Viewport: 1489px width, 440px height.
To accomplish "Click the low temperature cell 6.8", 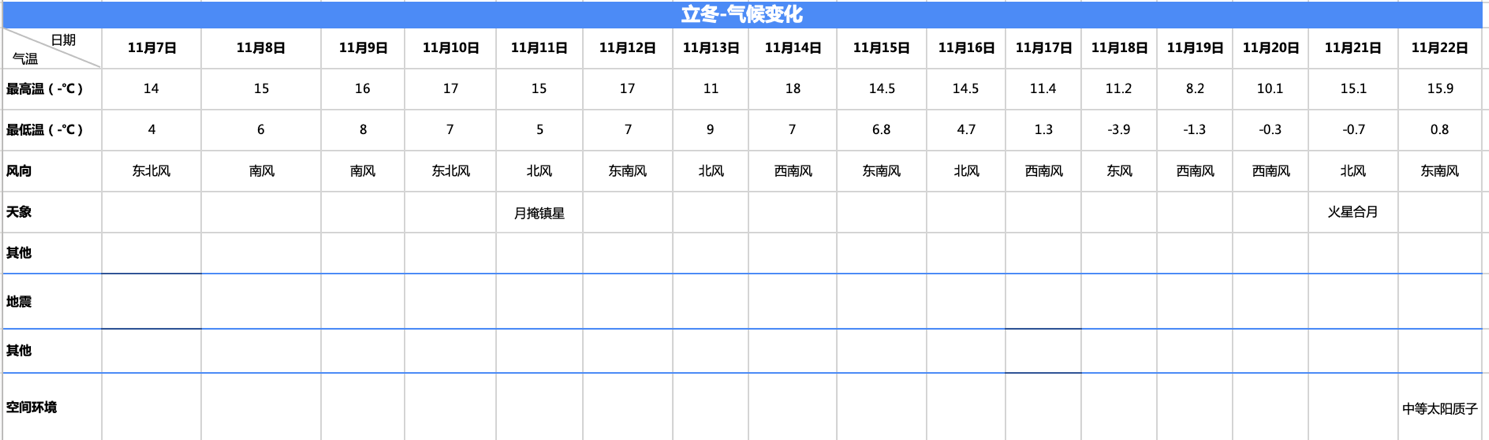I will pos(881,130).
